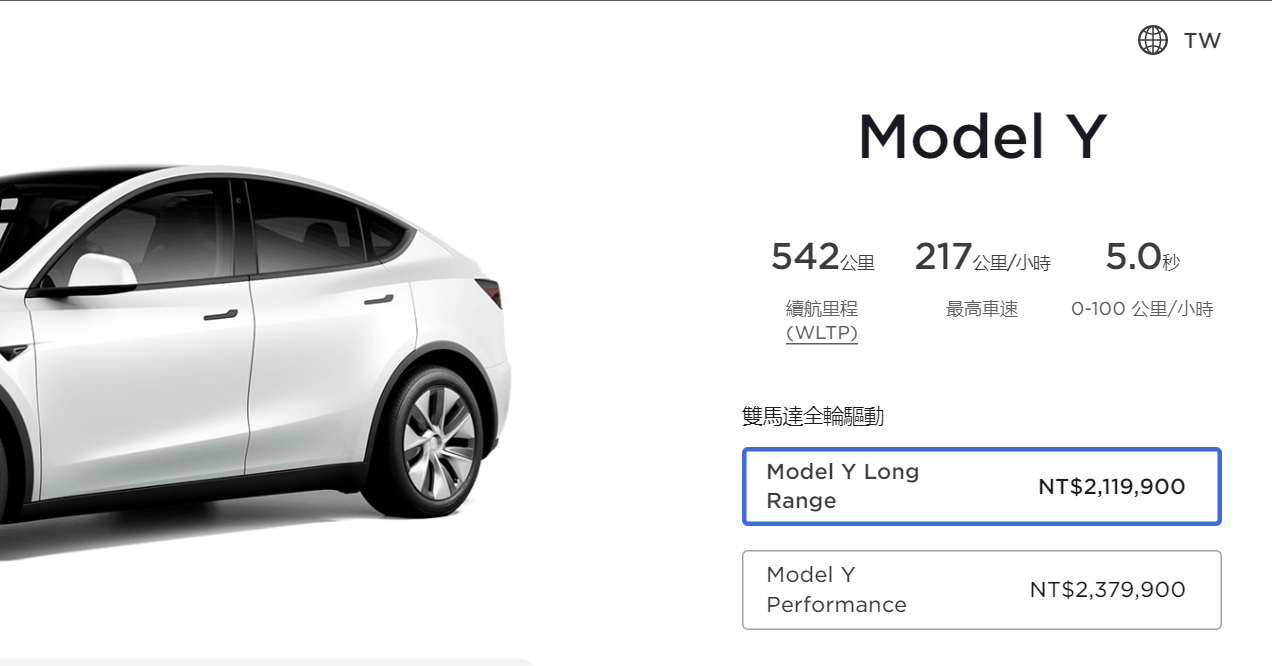Click the 5.0秒 acceleration figure

(x=1141, y=257)
